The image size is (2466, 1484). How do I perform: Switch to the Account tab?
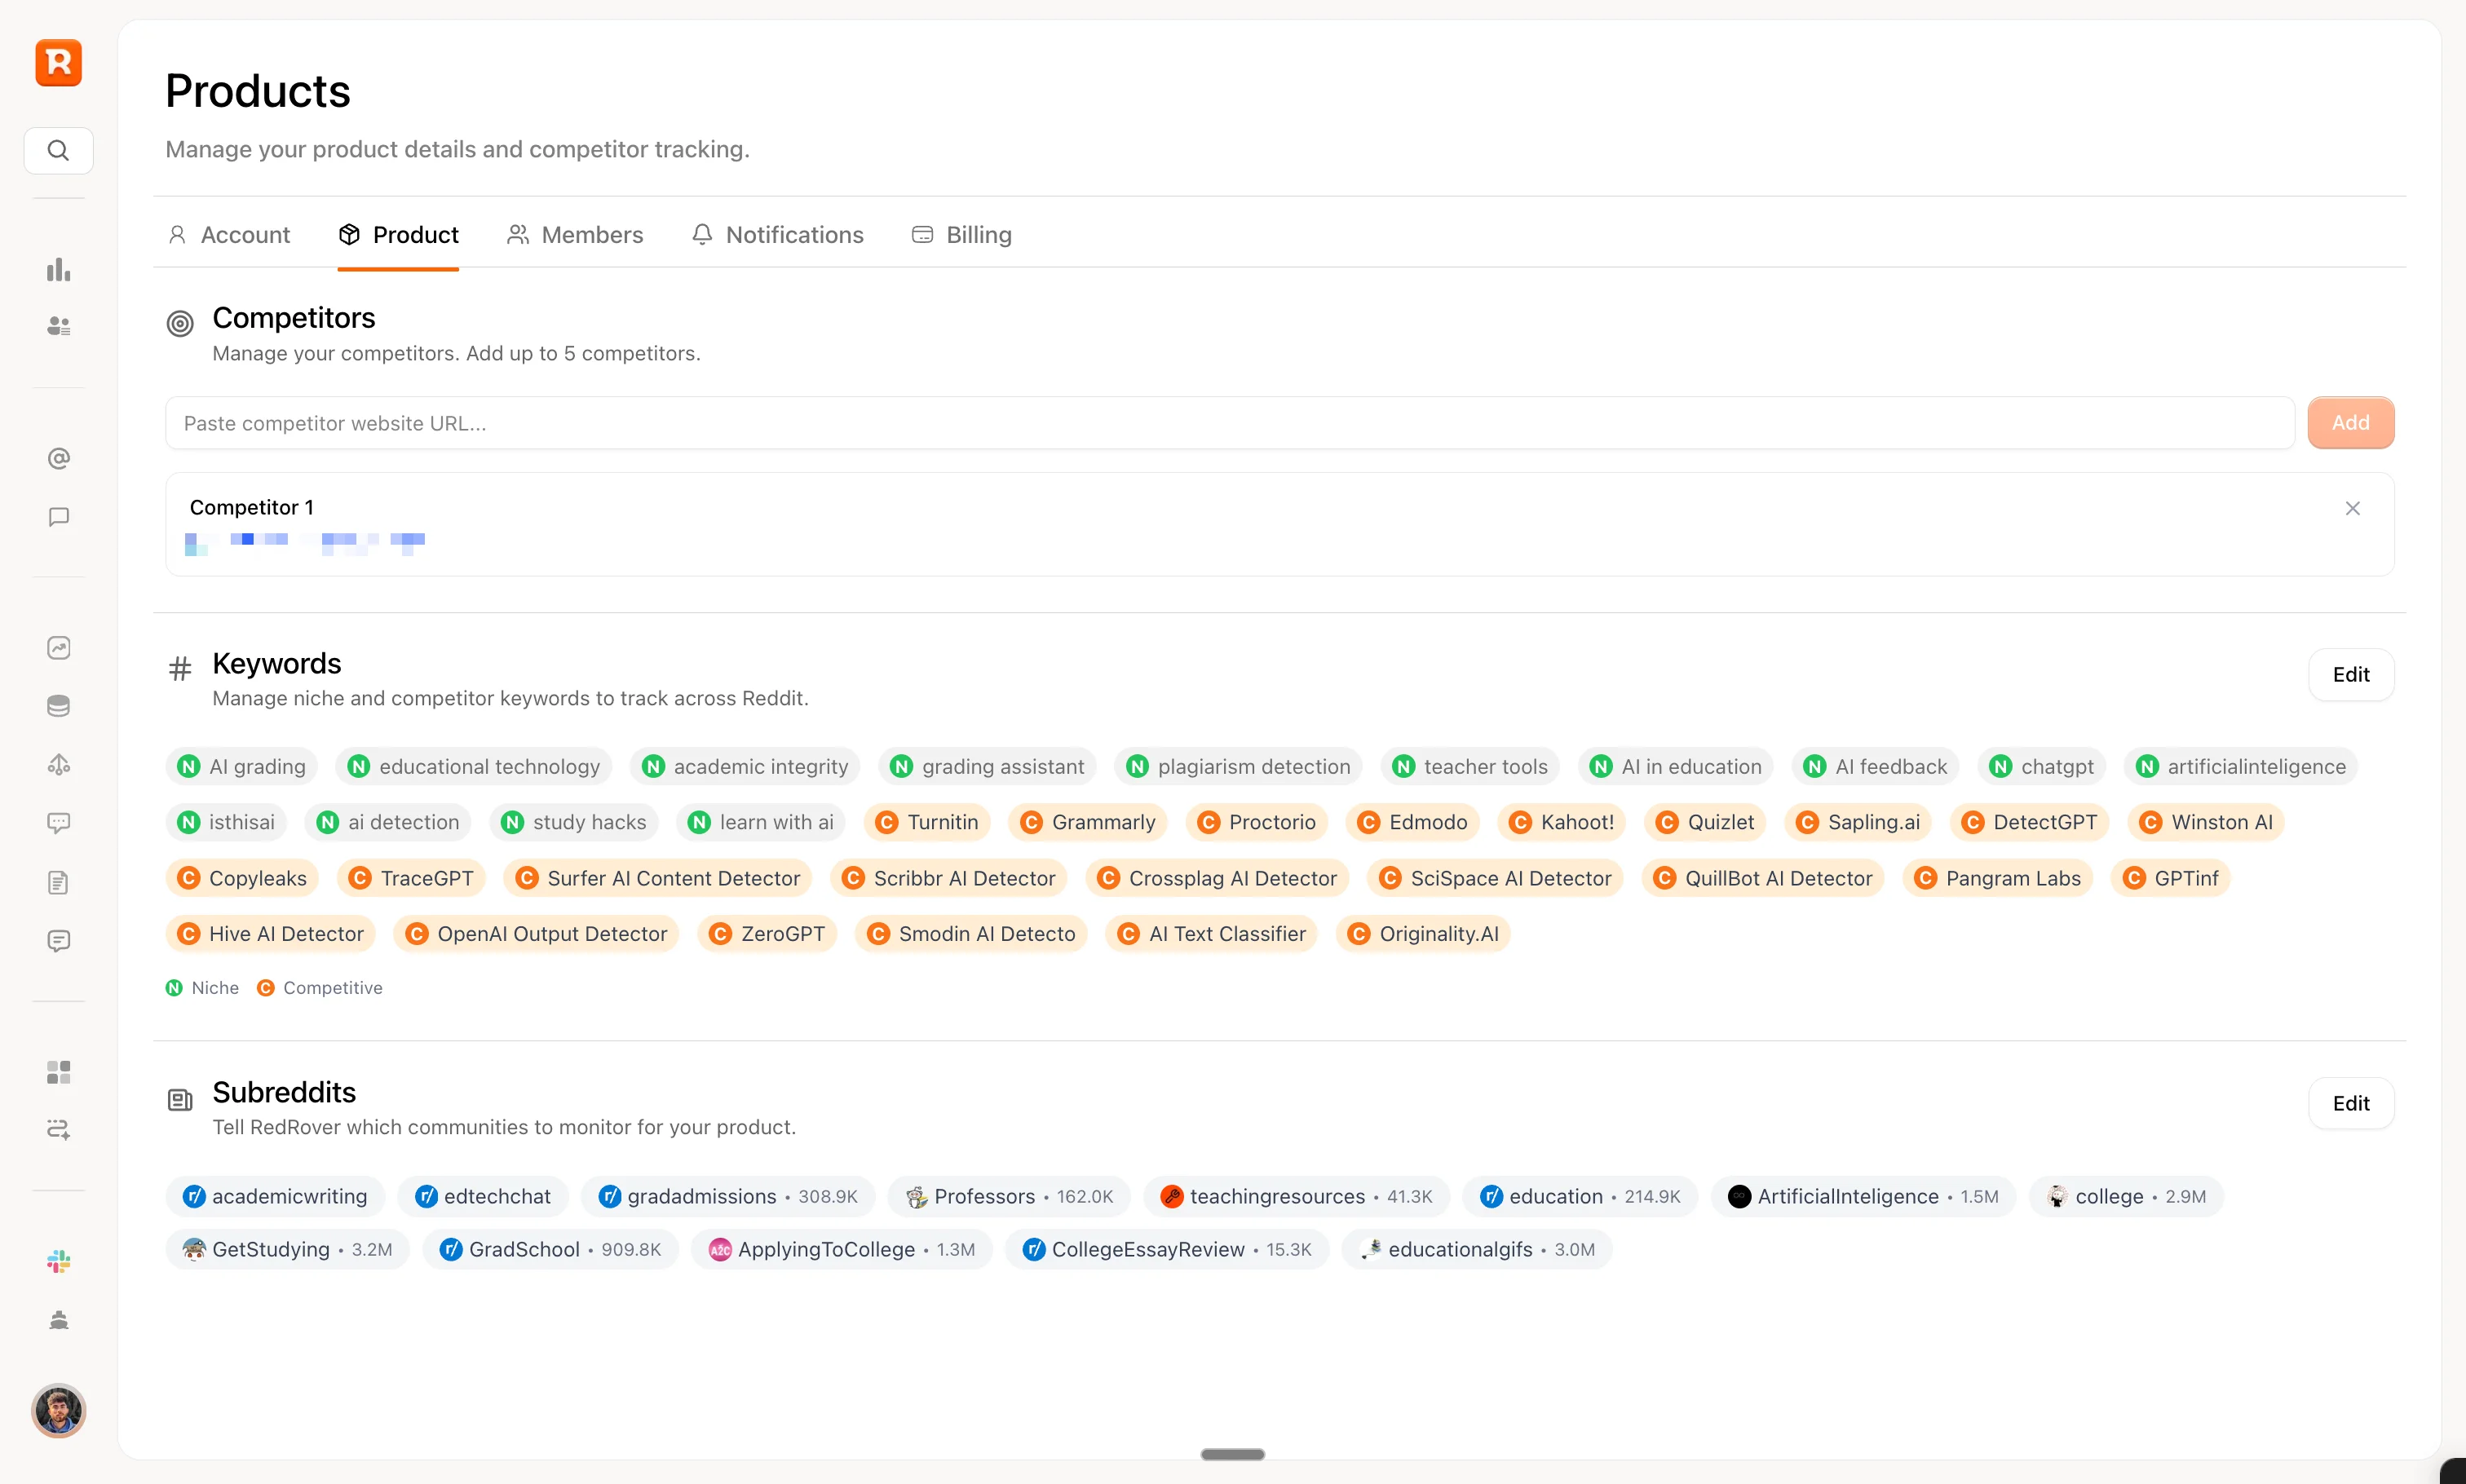(x=229, y=235)
